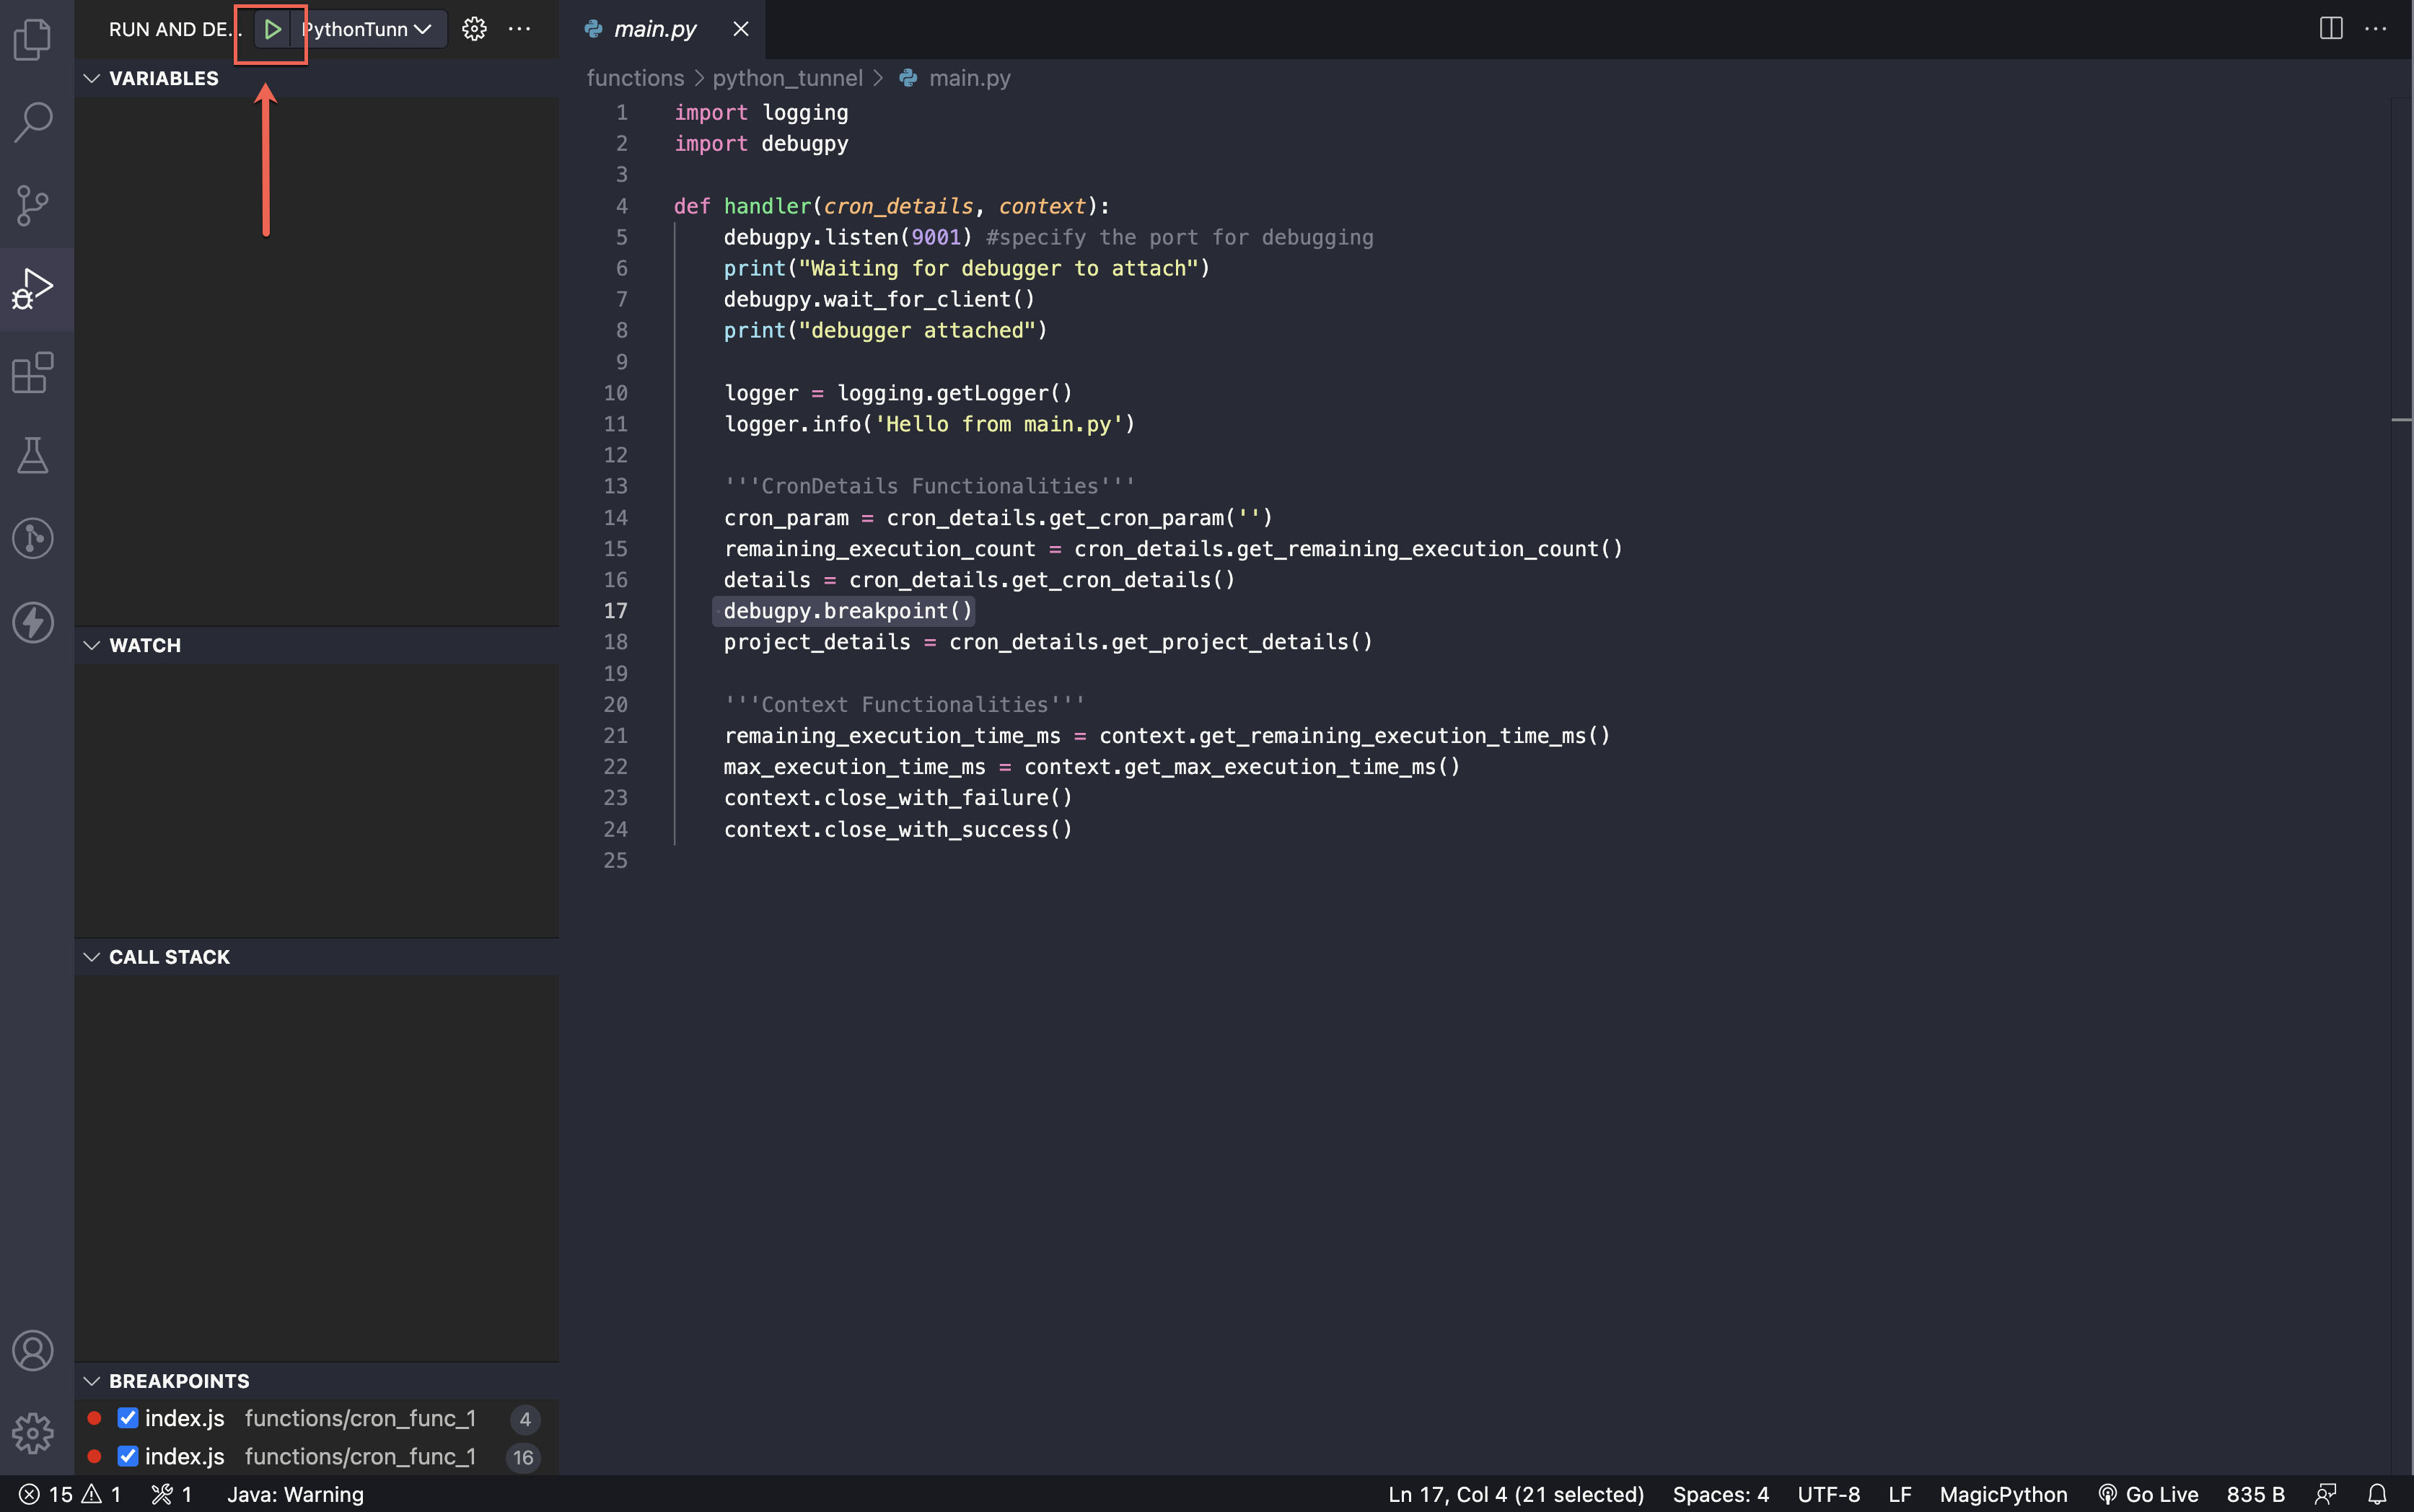
Task: Open the Manage gear in activity bar
Action: (33, 1434)
